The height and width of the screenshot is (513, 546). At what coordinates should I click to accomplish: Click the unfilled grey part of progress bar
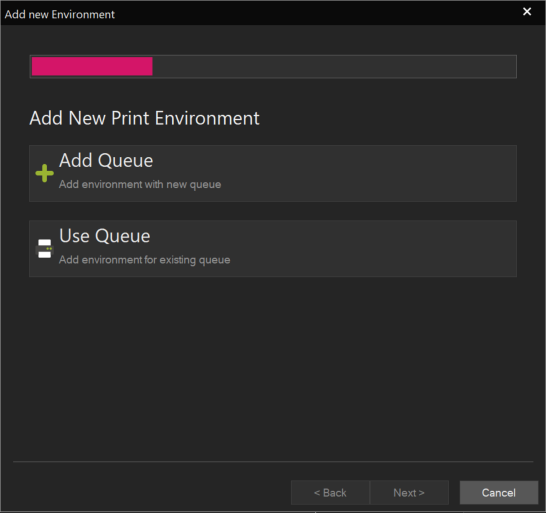[x=334, y=66]
